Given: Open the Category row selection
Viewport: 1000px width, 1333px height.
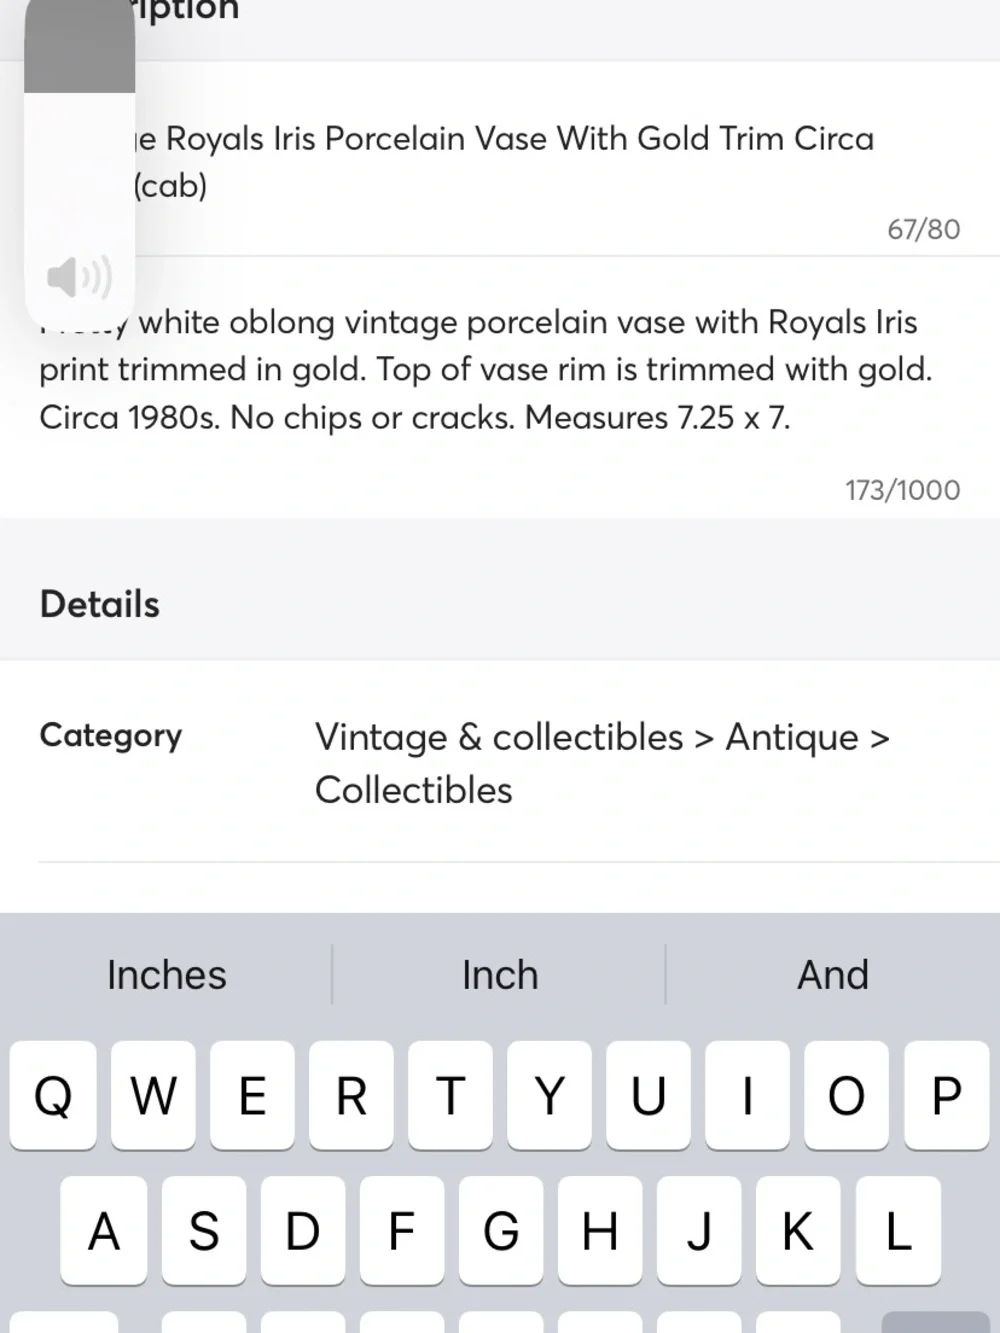Looking at the screenshot, I should point(500,762).
